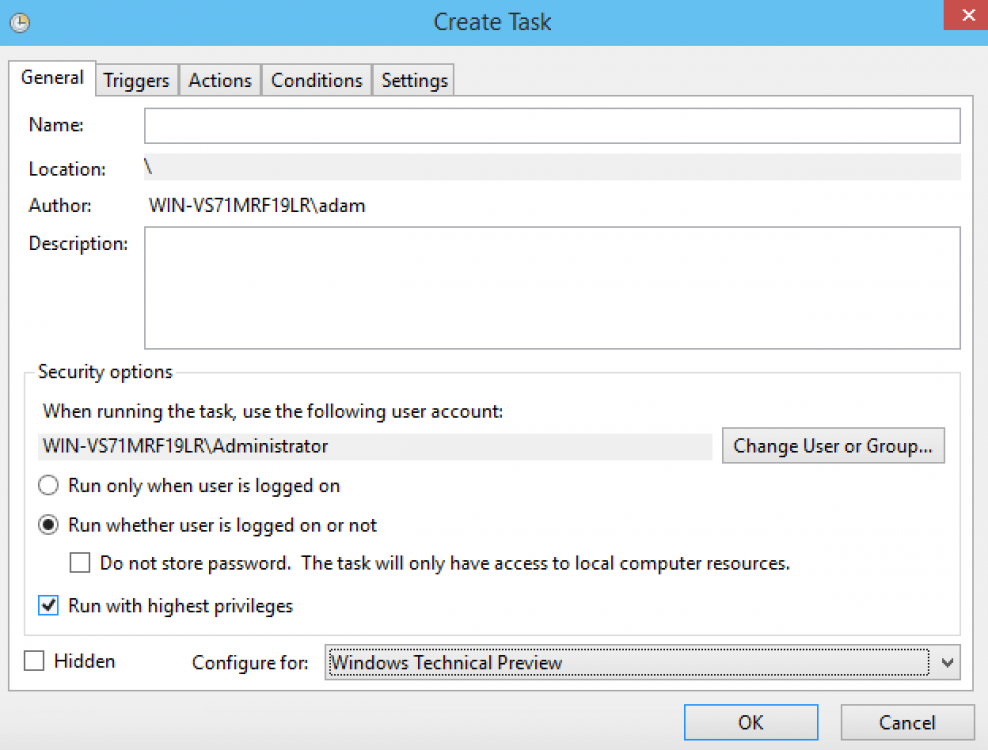Switch to the General tab
The height and width of the screenshot is (750, 988).
[x=52, y=78]
